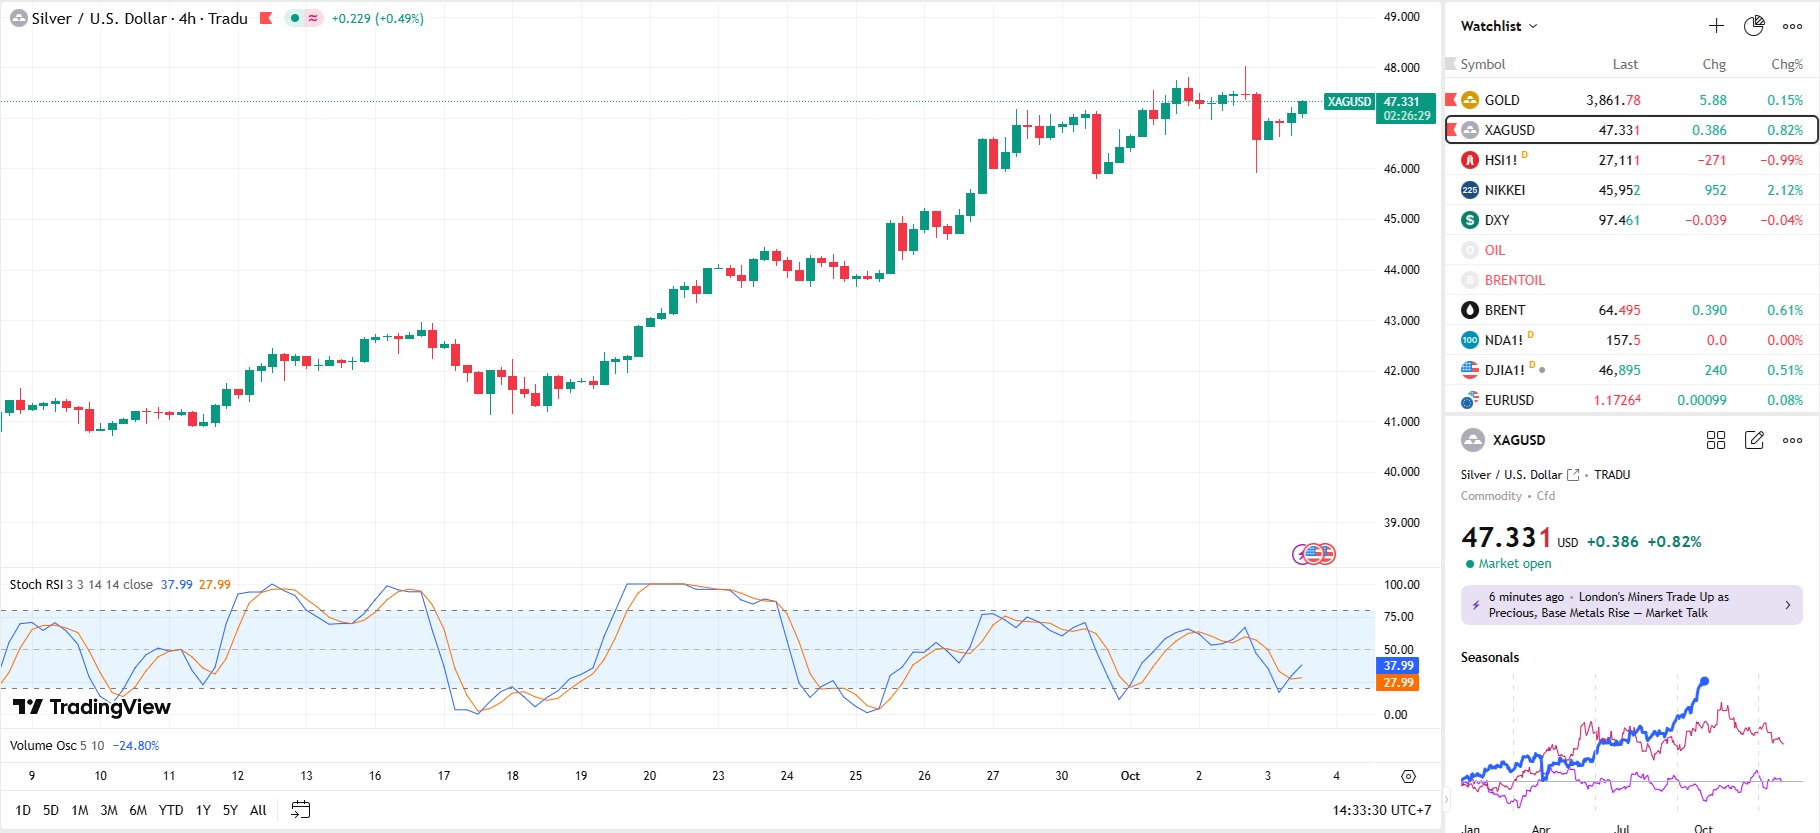Click the 14:33:30 UTC+7 timezone button
Screen dimensions: 1820x833
point(1381,810)
